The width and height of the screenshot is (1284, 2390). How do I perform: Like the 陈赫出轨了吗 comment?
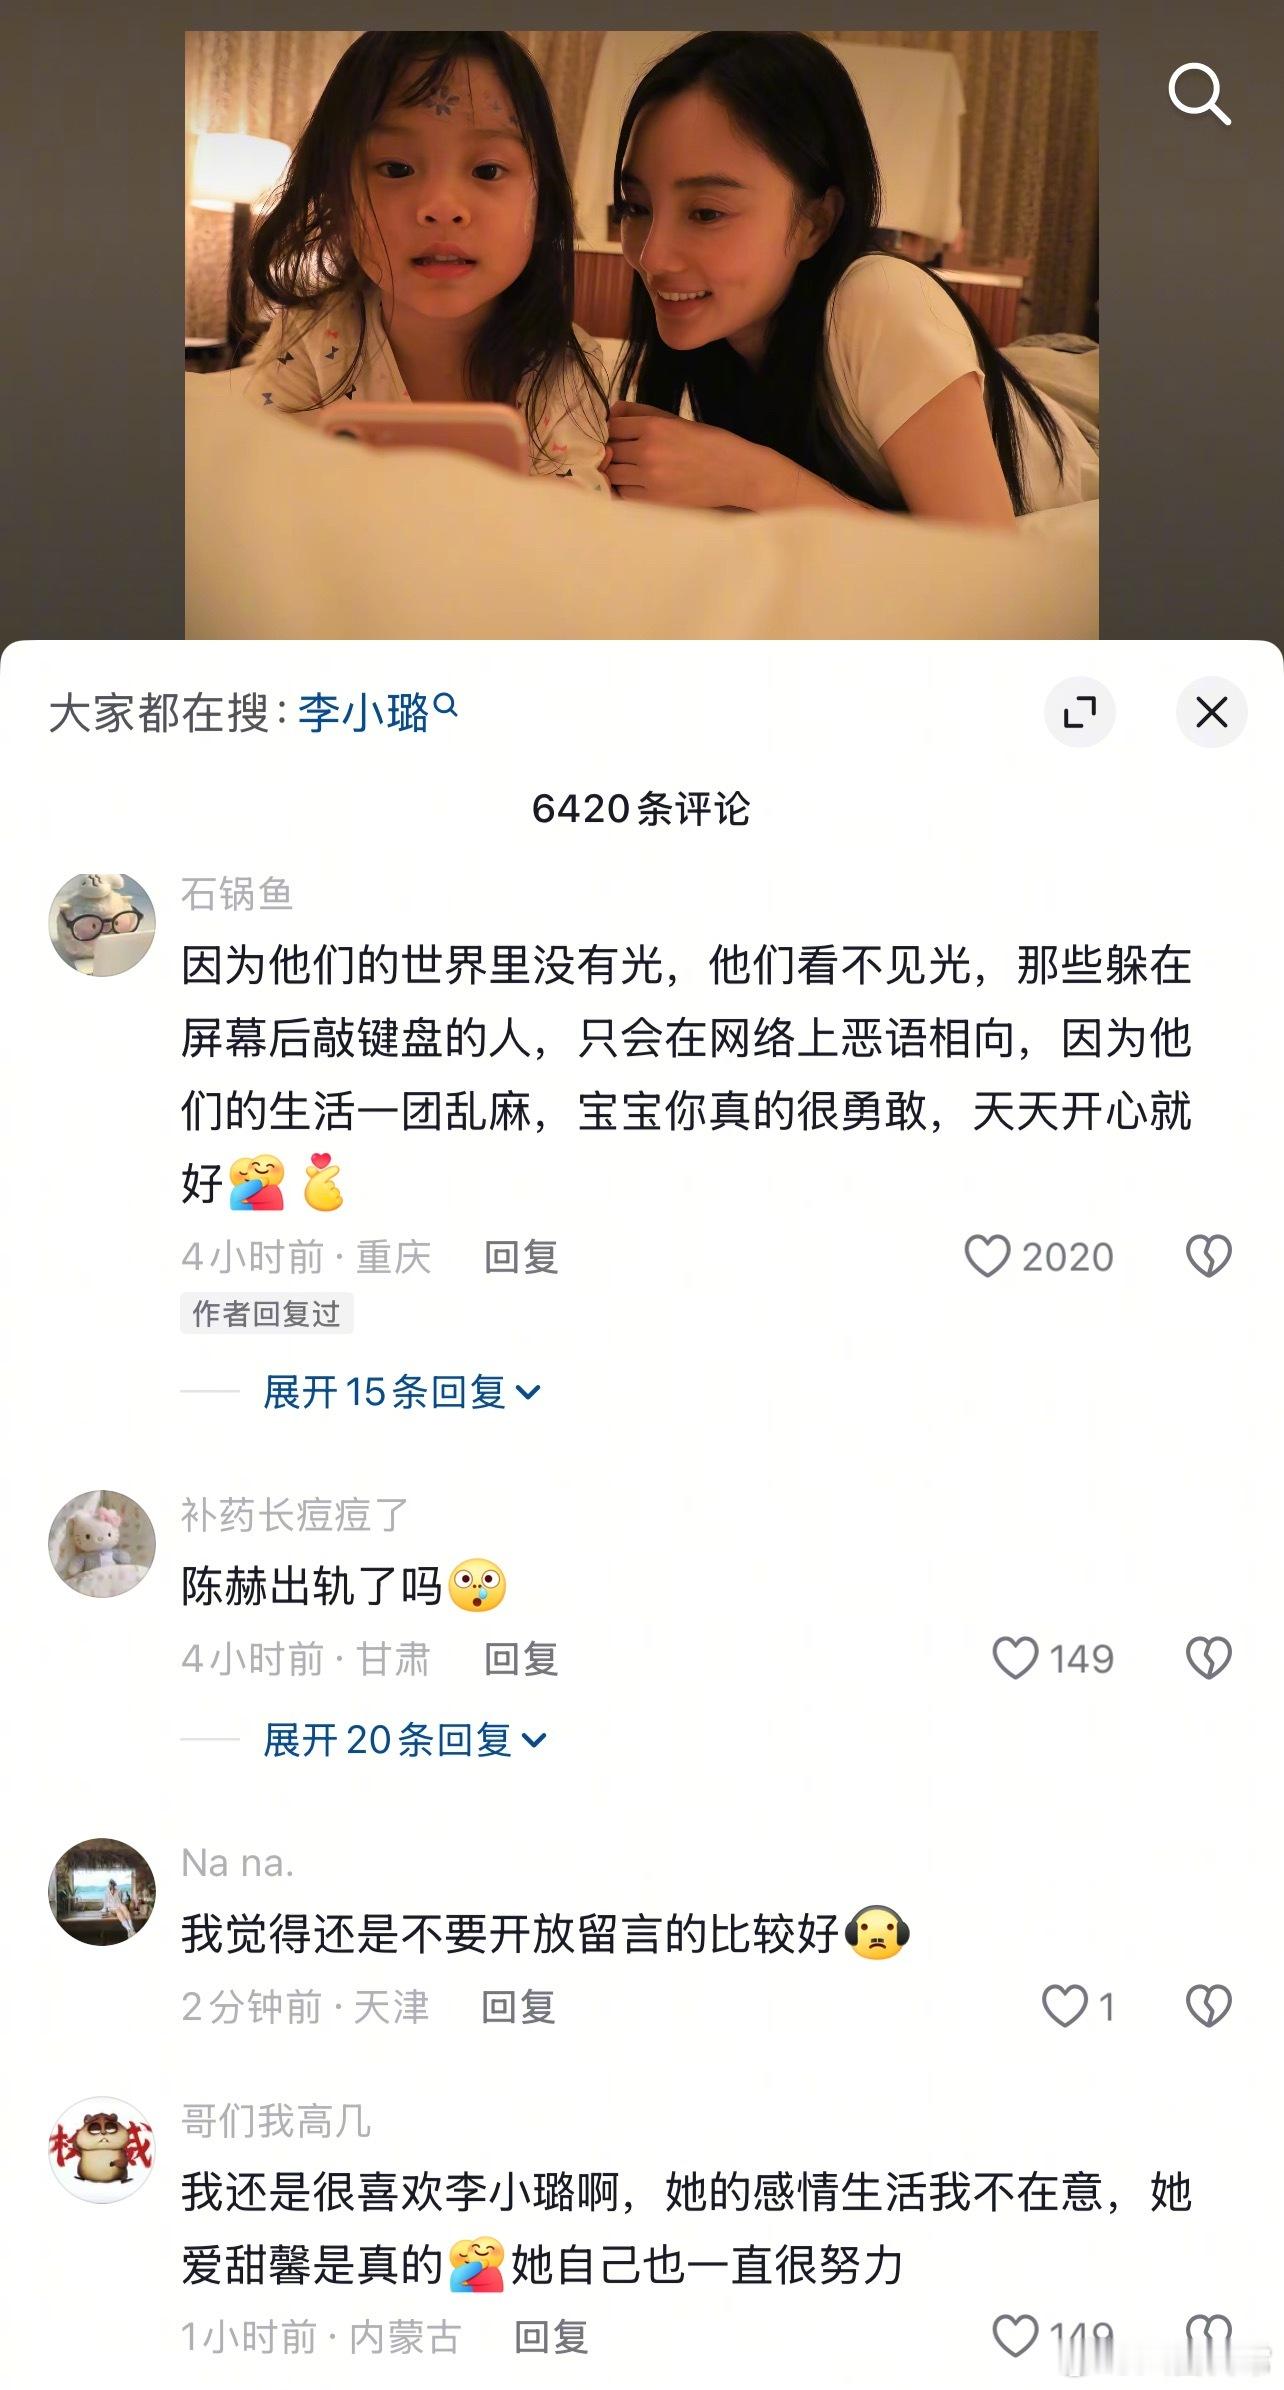[x=1015, y=1658]
